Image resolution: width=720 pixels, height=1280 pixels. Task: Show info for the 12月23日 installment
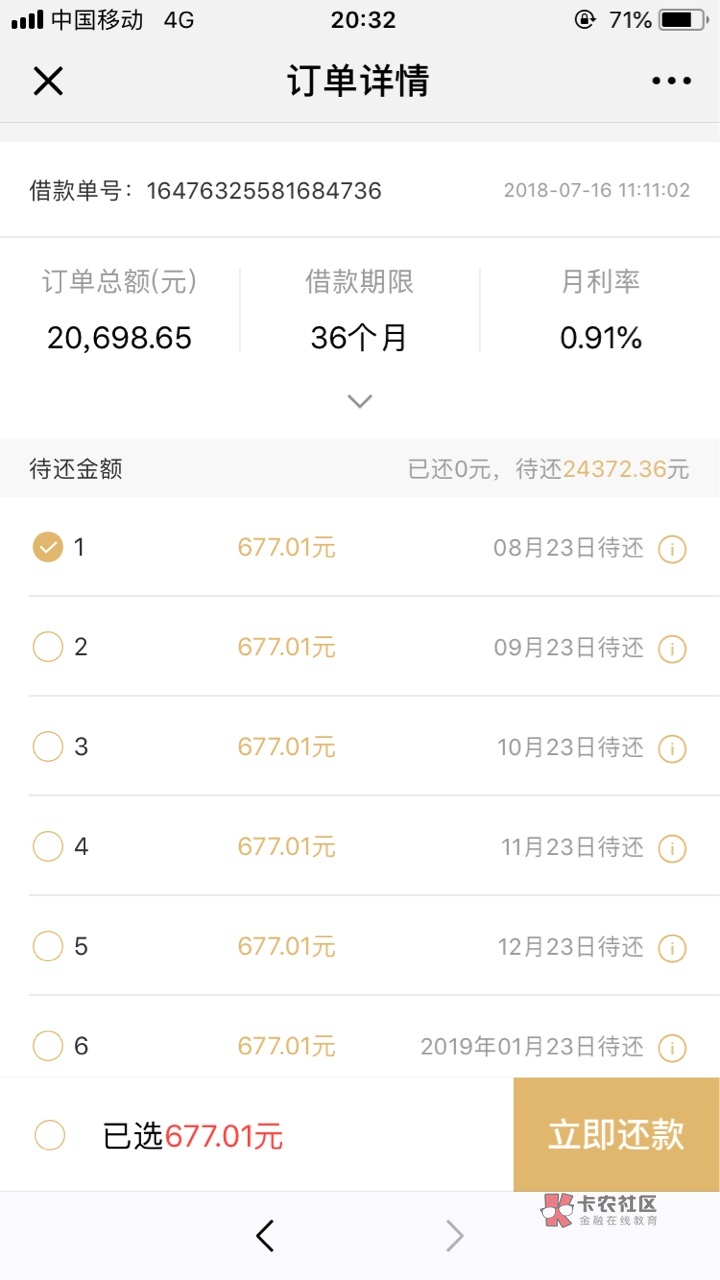[672, 948]
